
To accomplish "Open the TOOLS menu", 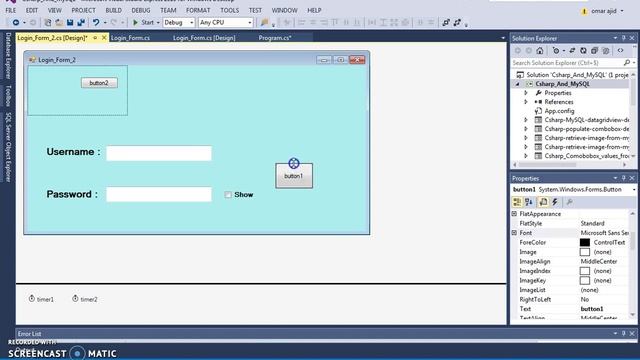I will point(229,10).
